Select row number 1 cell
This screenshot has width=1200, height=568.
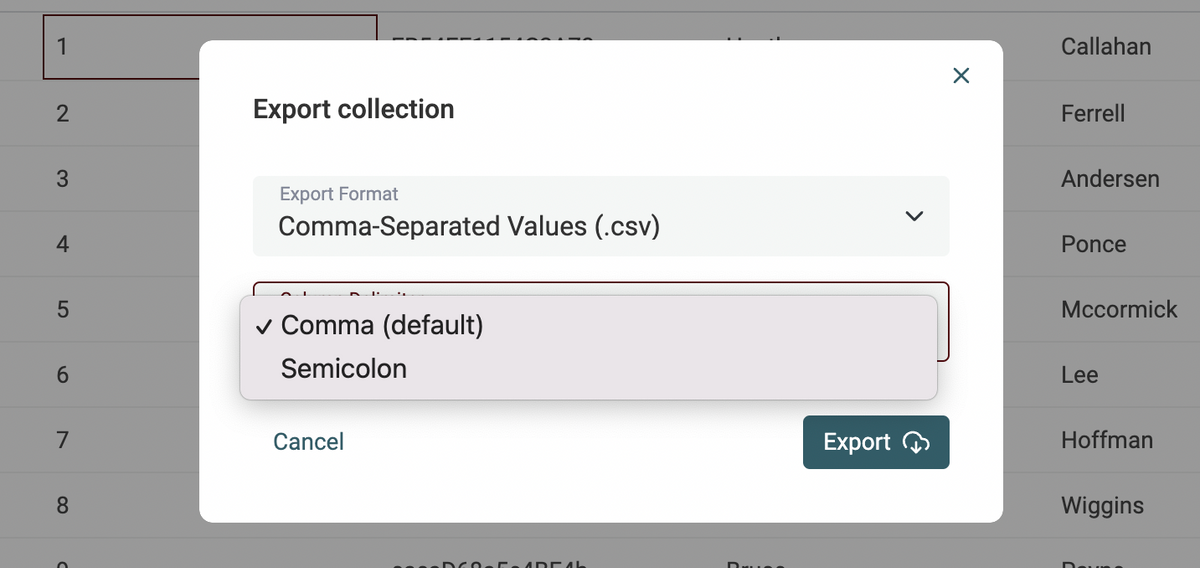62,47
